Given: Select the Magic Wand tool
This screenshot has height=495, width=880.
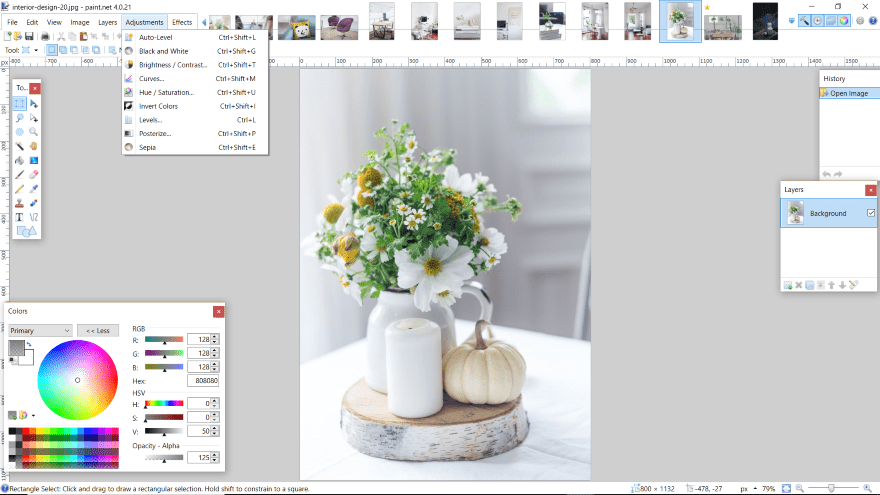Looking at the screenshot, I should pyautogui.click(x=19, y=146).
